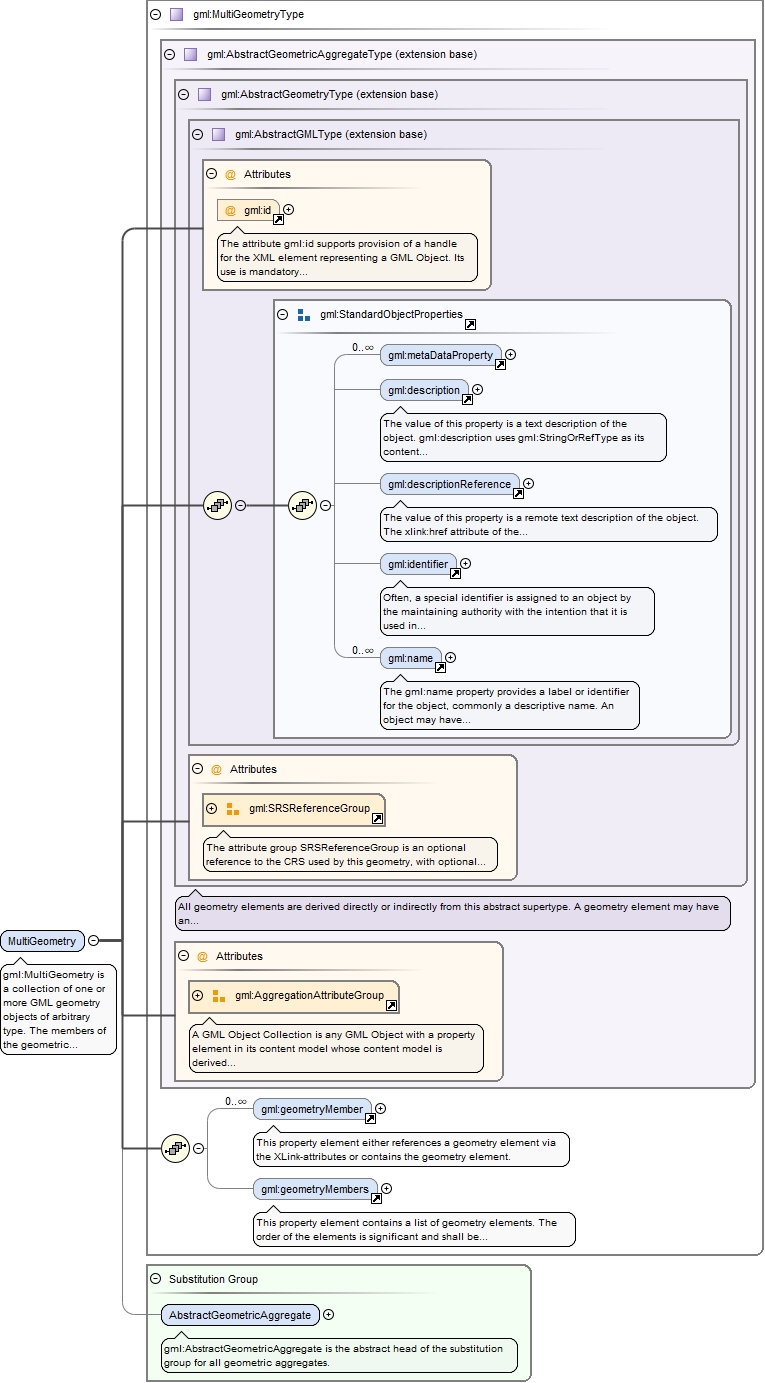Expand gml:AggregationAttributeGroup plus button
The width and height of the screenshot is (765, 1383).
coord(197,995)
